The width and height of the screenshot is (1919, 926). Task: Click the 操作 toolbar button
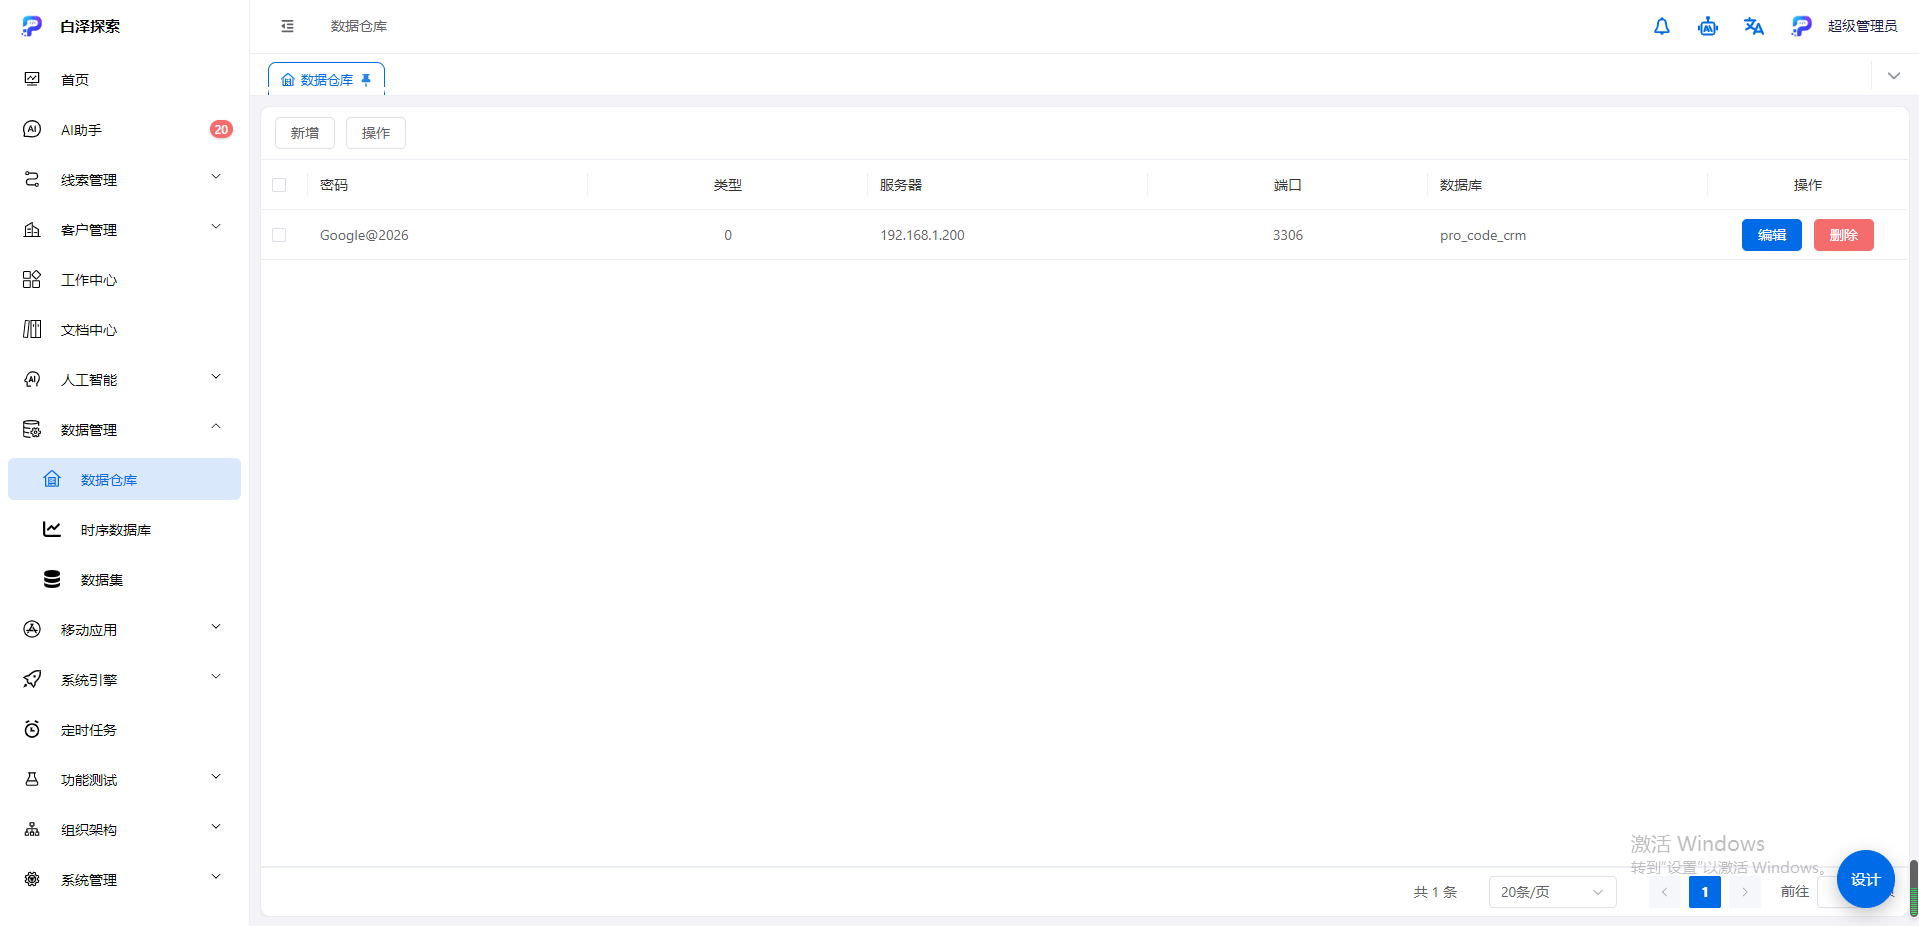point(376,133)
